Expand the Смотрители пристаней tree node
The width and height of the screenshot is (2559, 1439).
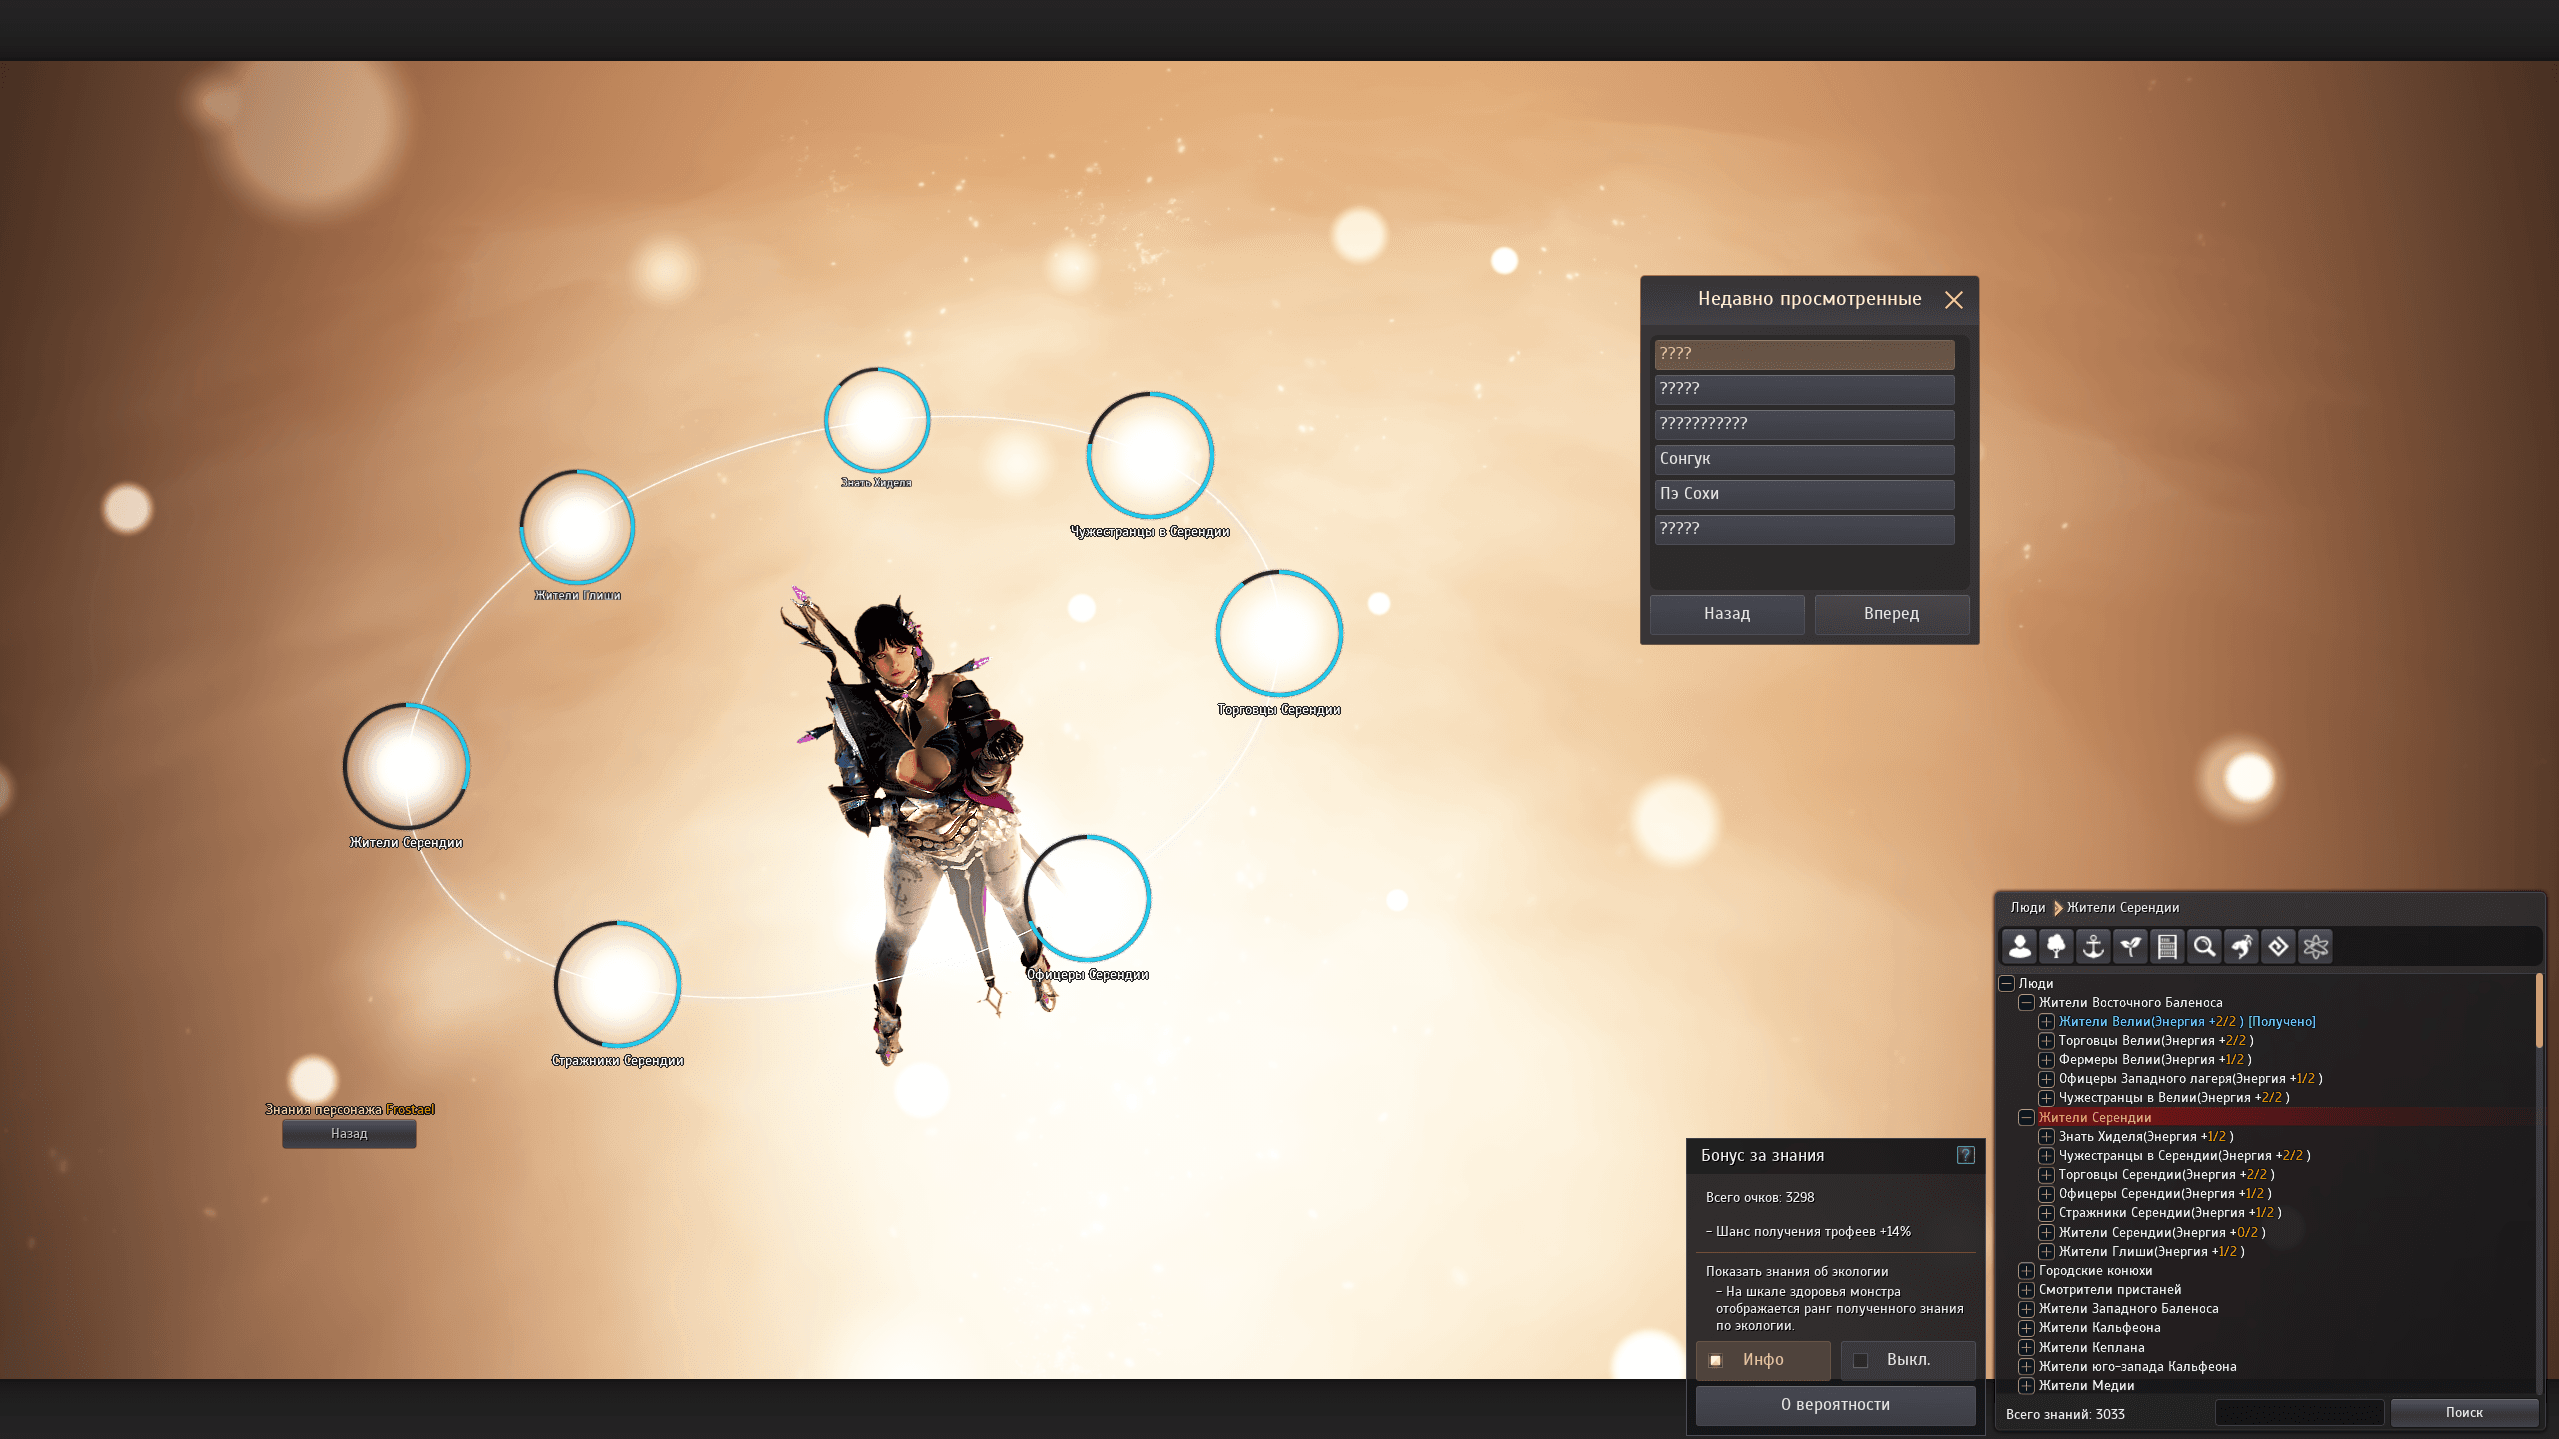2026,1289
